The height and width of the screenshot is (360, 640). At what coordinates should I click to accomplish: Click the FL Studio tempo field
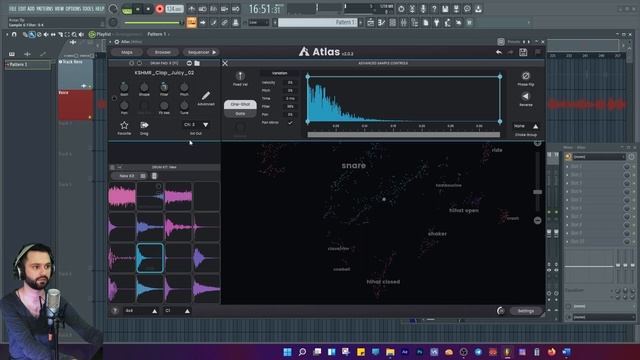point(174,9)
